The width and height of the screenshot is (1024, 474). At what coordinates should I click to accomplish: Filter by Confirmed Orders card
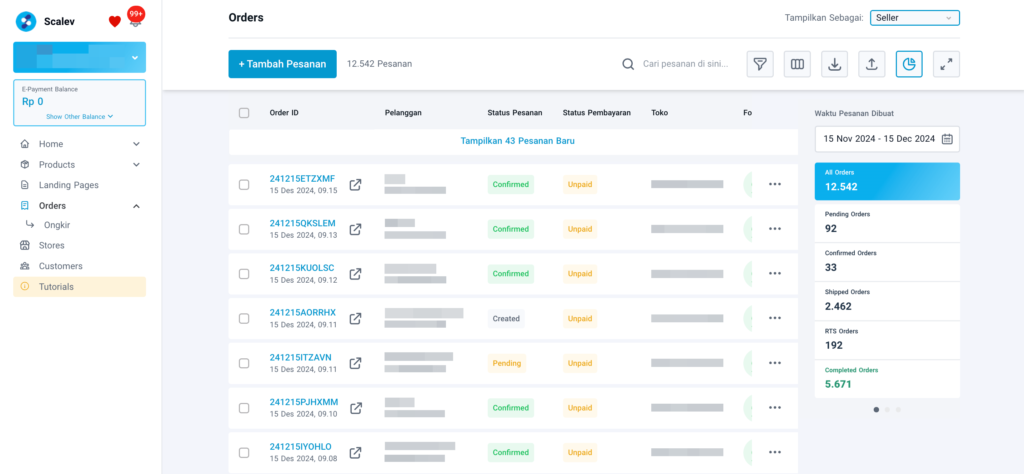(x=887, y=262)
